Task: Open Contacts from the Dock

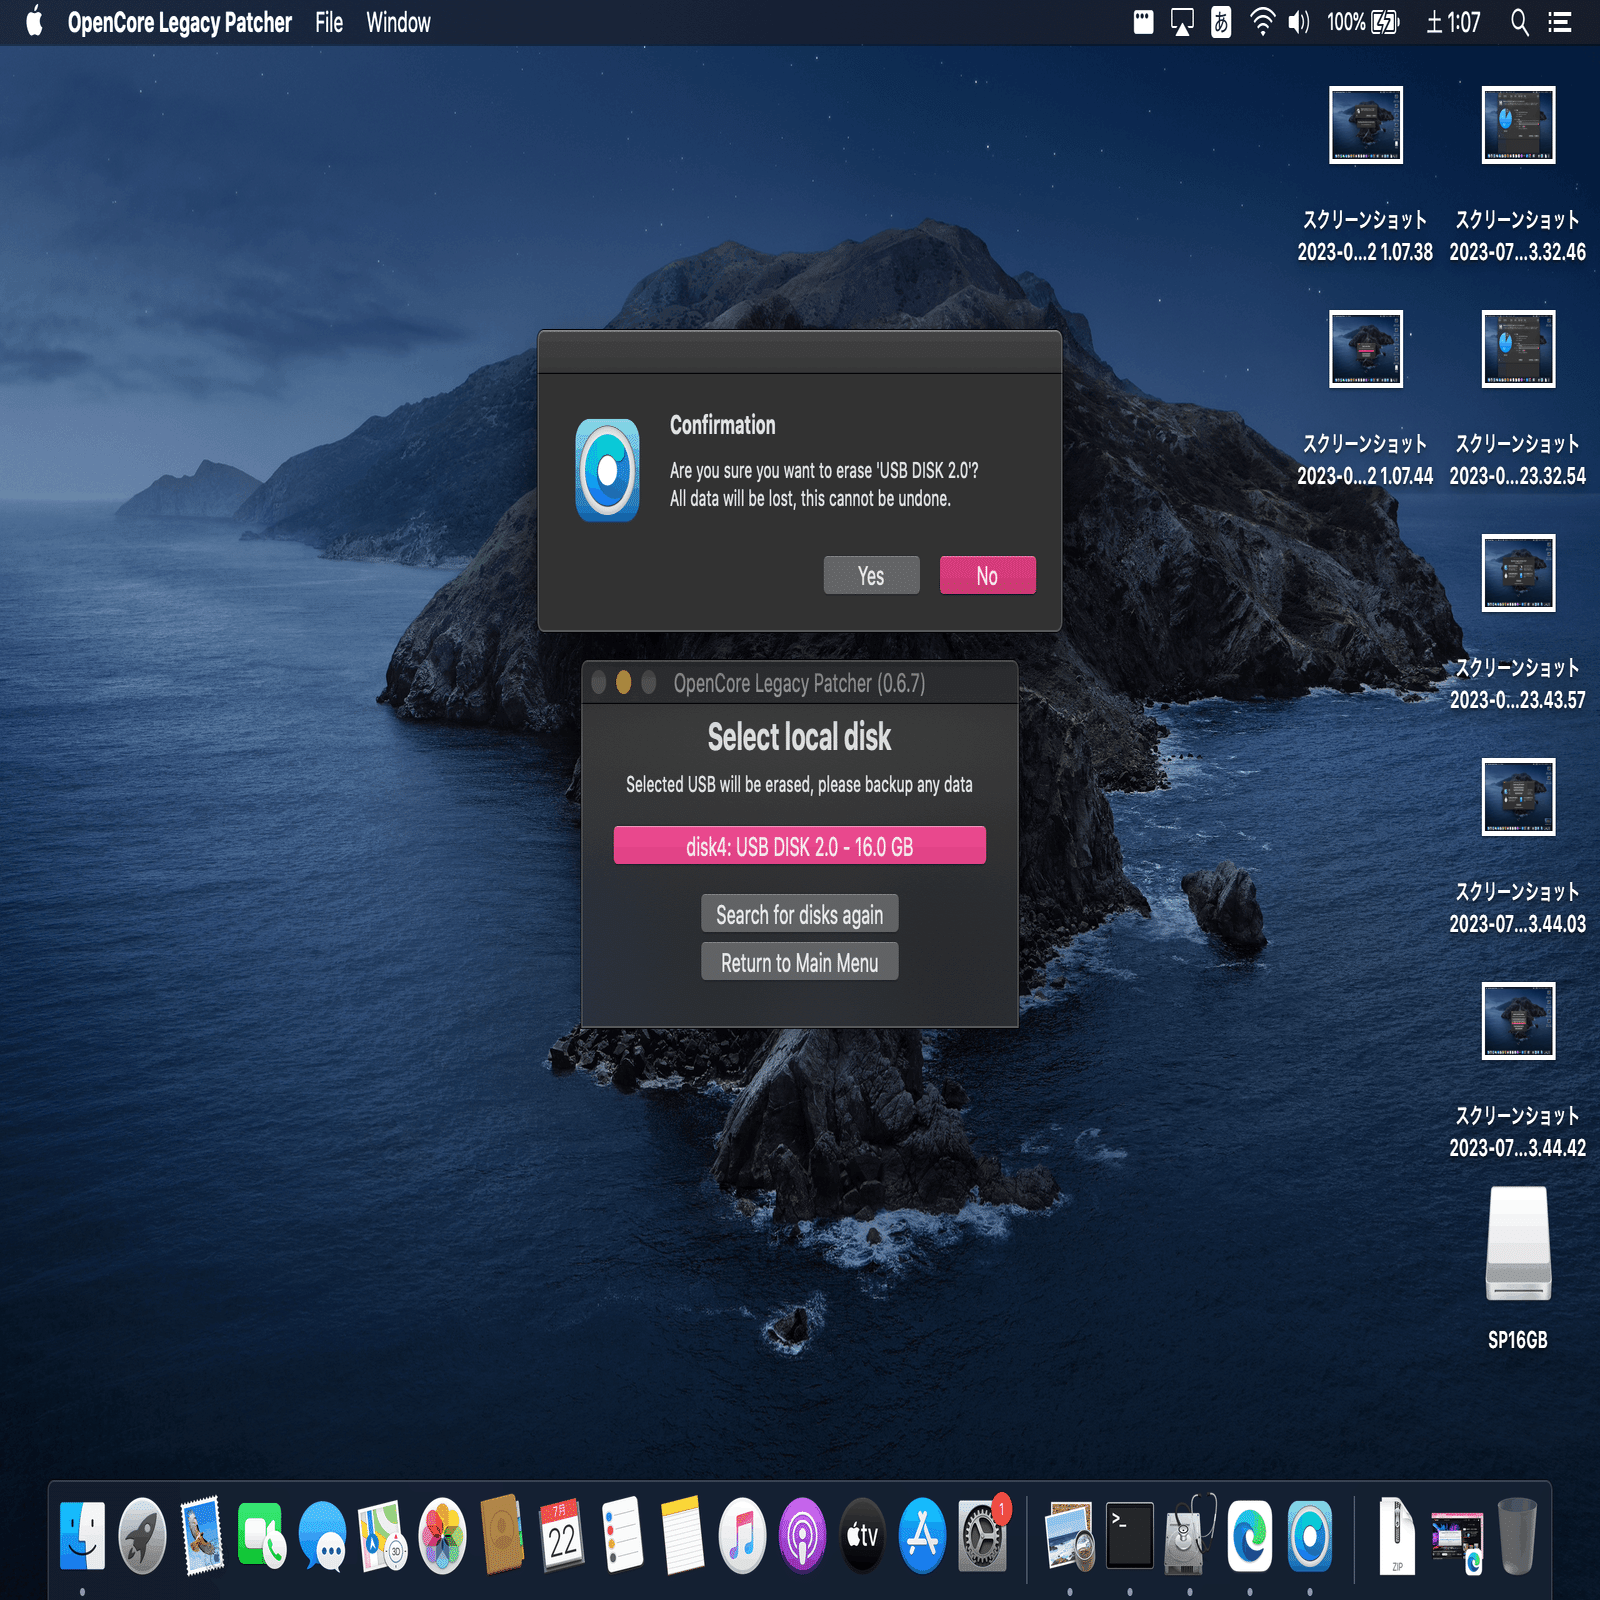Action: coord(502,1536)
